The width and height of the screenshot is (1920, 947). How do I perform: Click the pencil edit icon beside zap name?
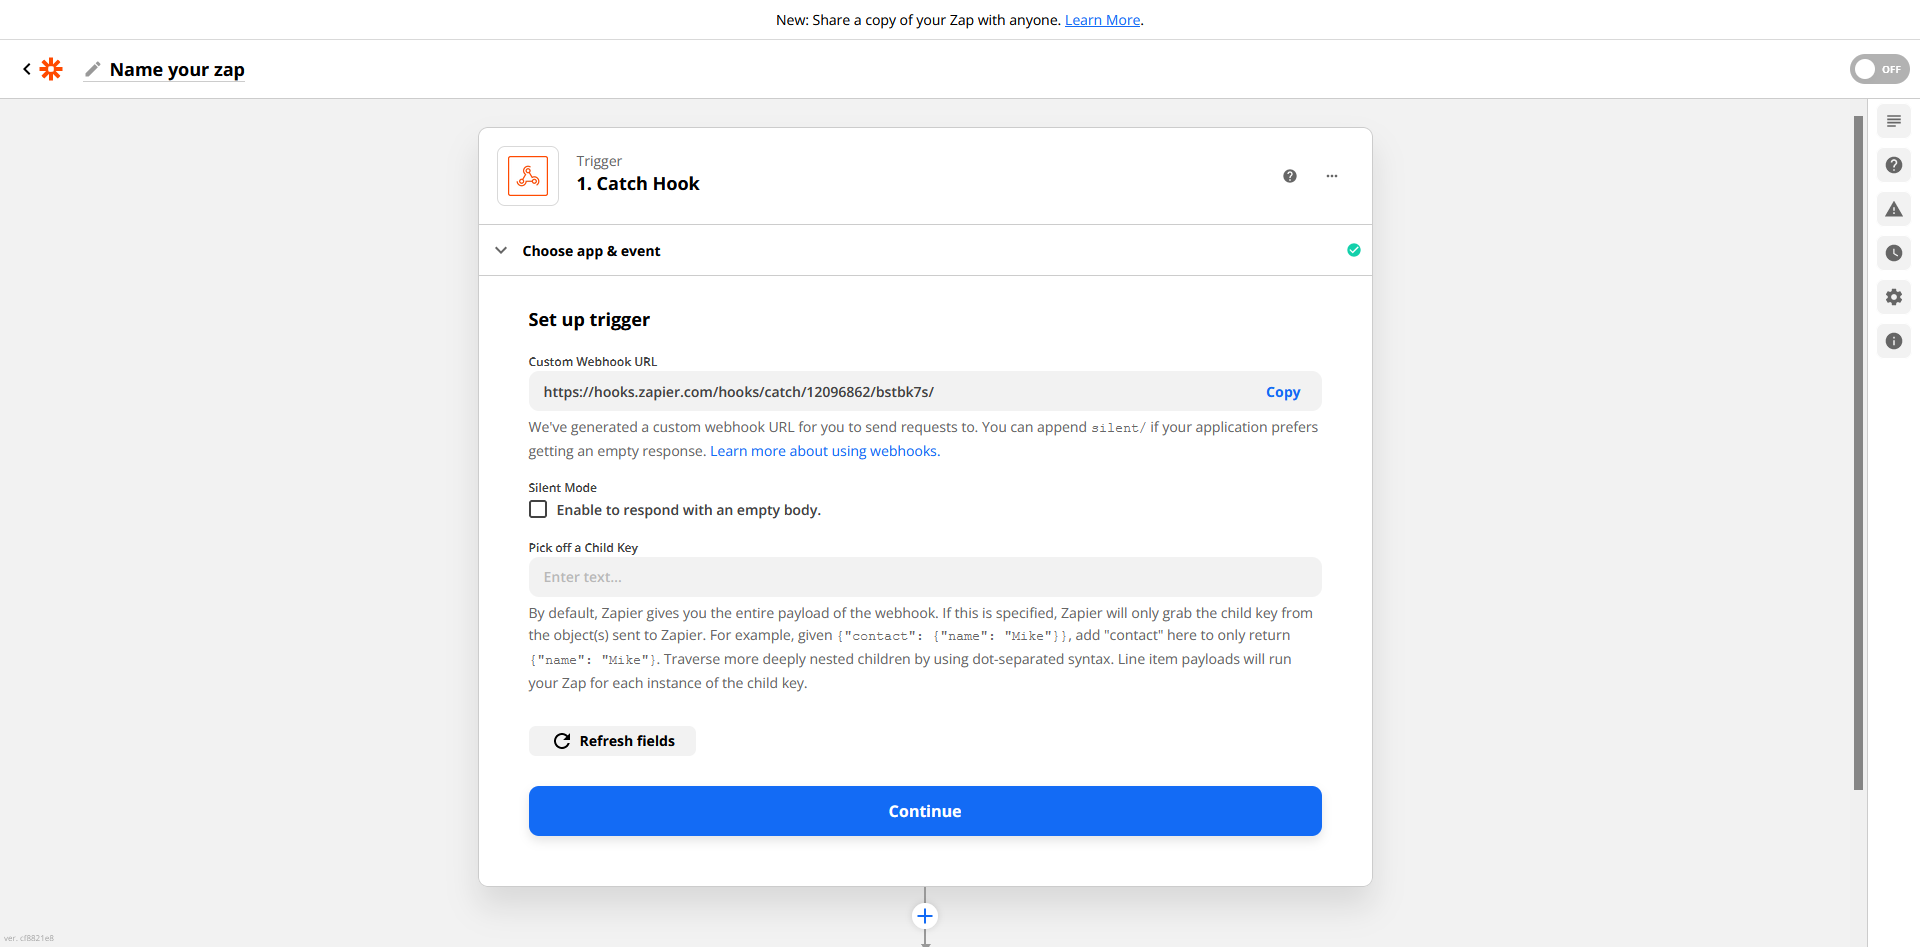[93, 69]
